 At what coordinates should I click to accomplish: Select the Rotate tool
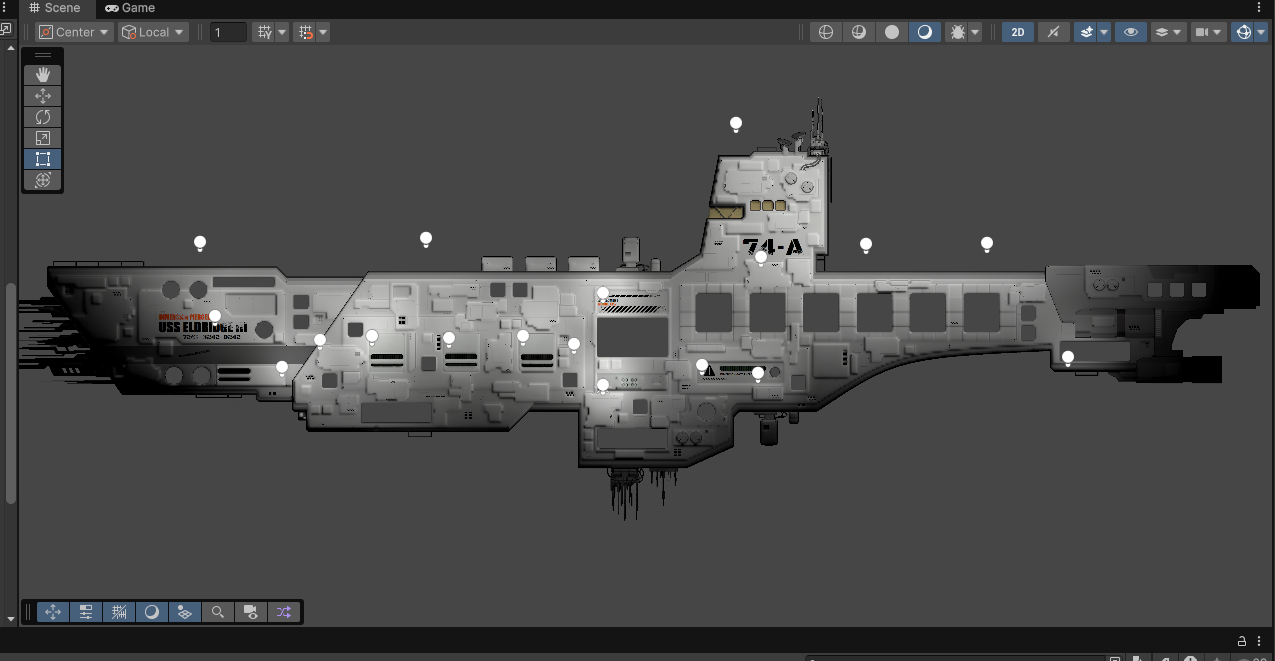[x=43, y=117]
